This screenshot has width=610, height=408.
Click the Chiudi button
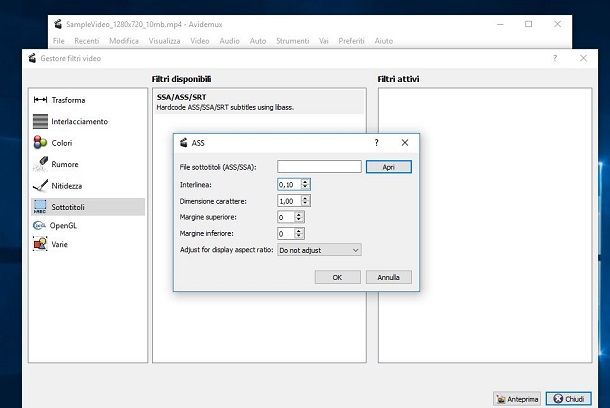[x=569, y=399]
